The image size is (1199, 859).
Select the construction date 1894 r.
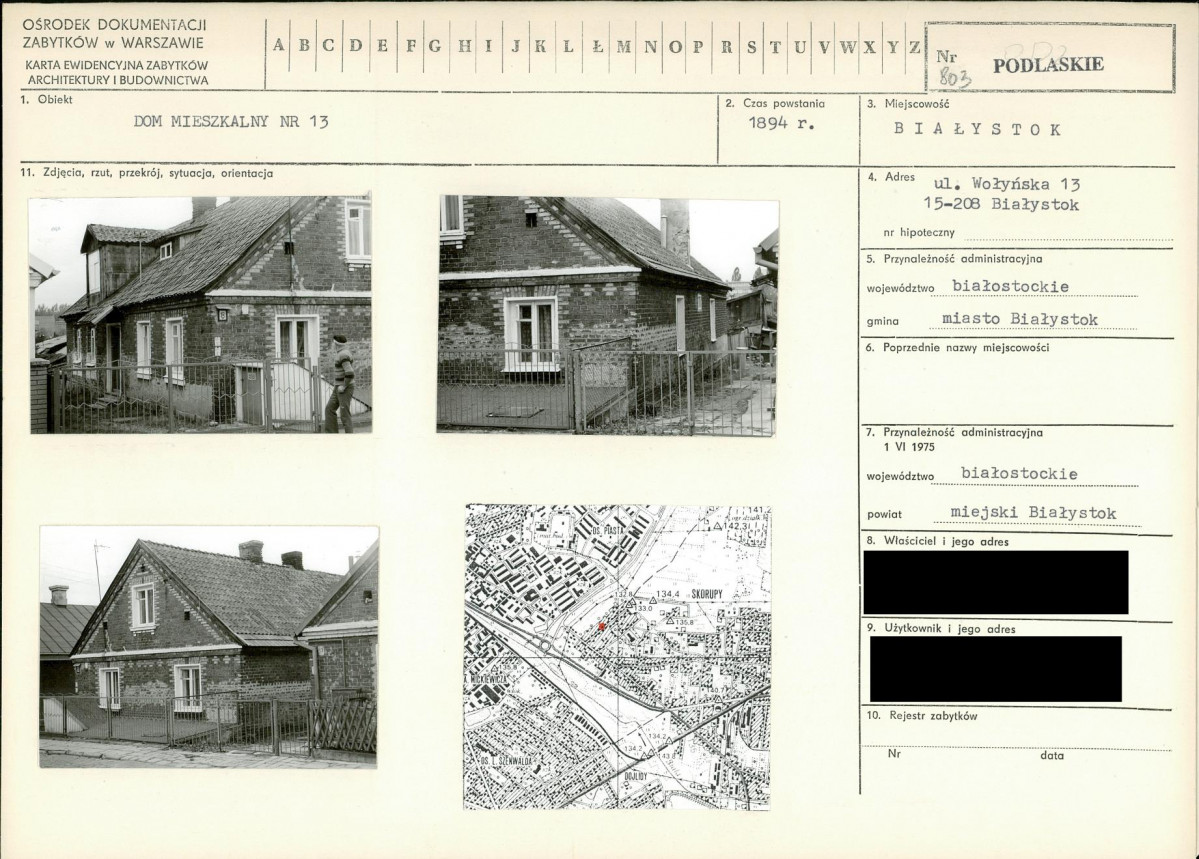tap(782, 125)
